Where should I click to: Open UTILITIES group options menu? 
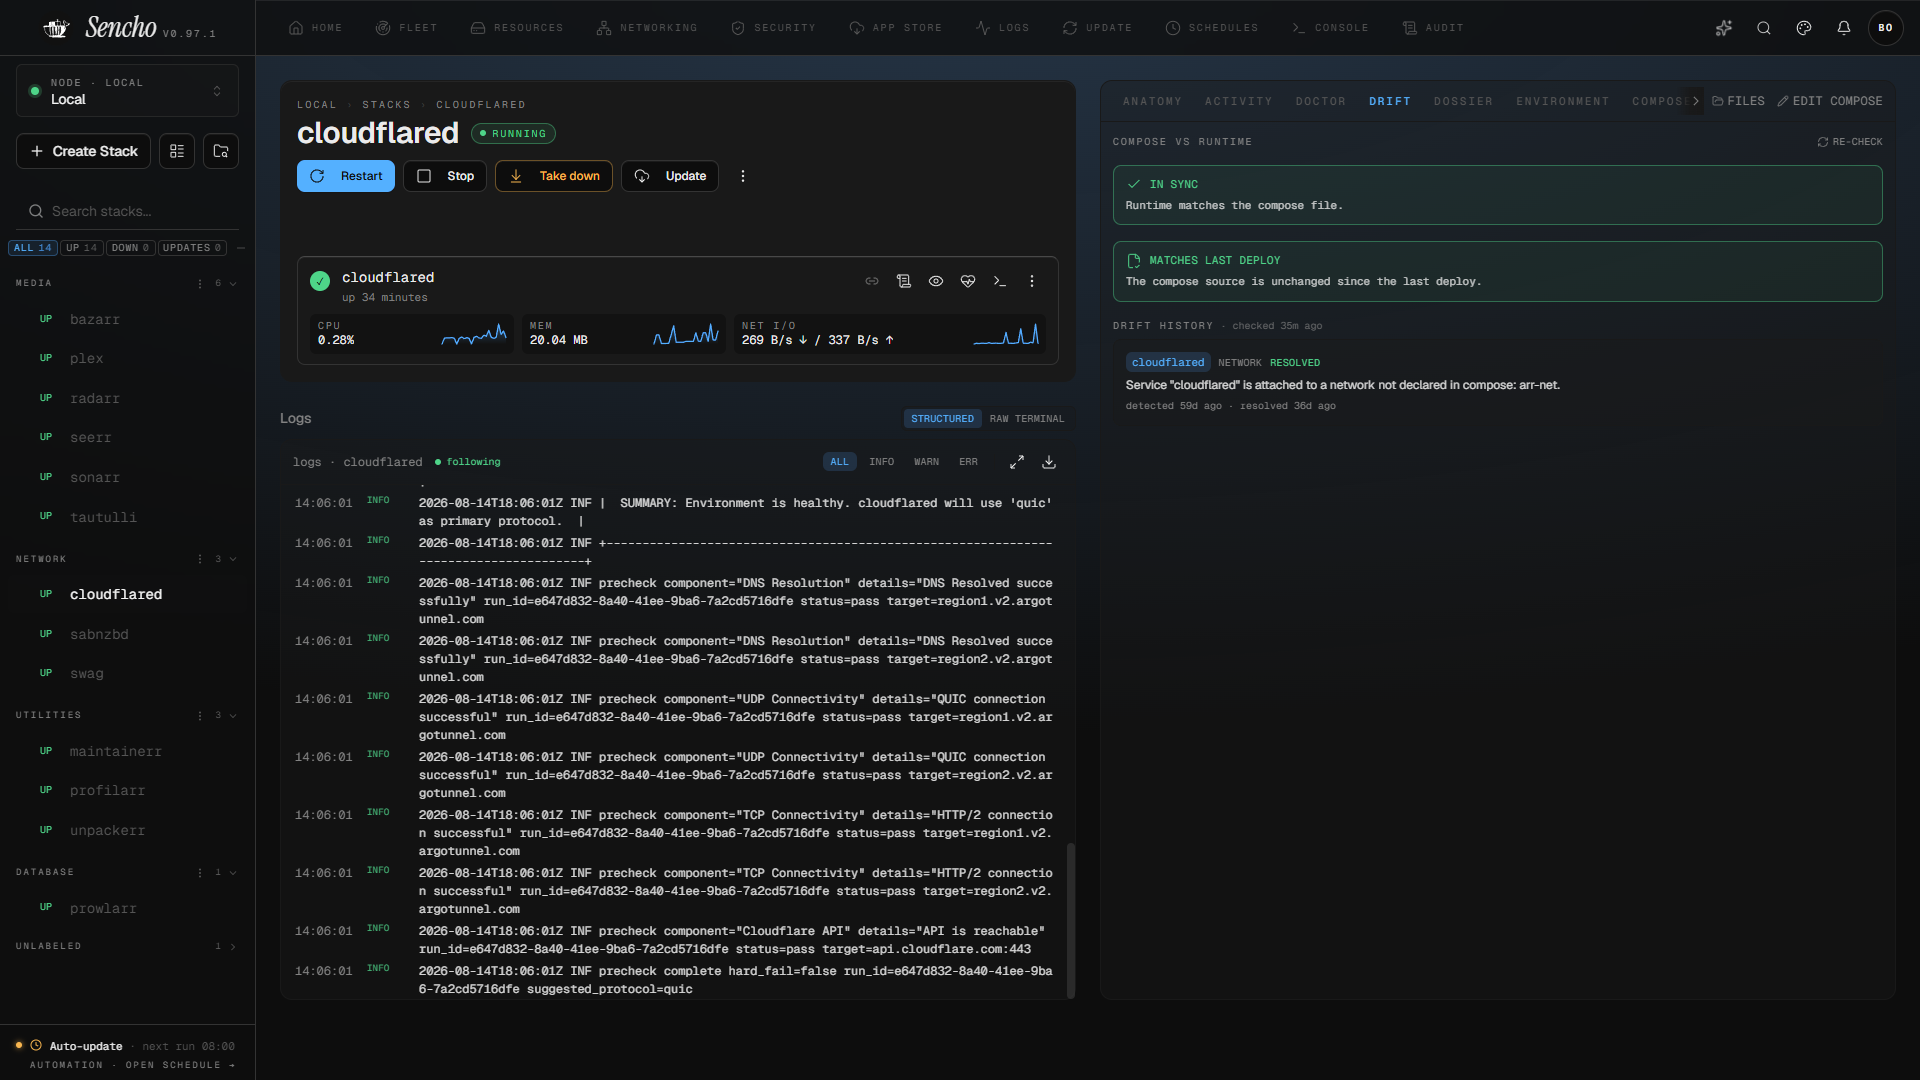click(200, 715)
